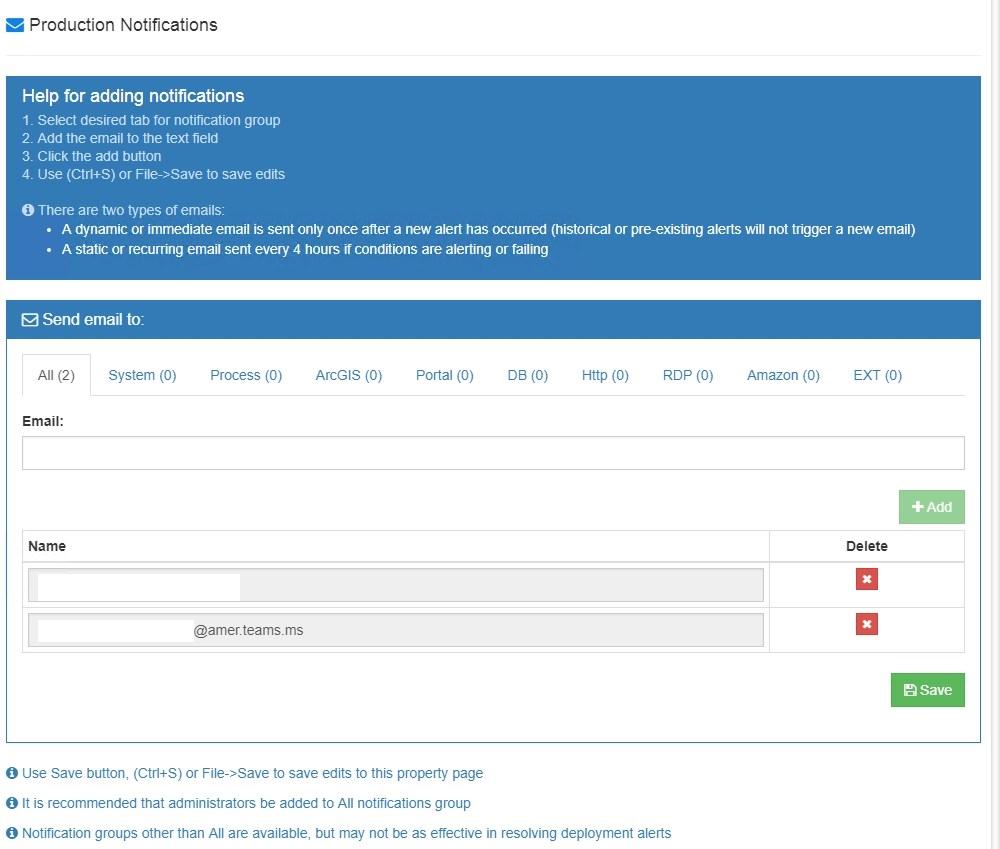Select the EXT tab
The height and width of the screenshot is (849, 1000).
pos(876,374)
